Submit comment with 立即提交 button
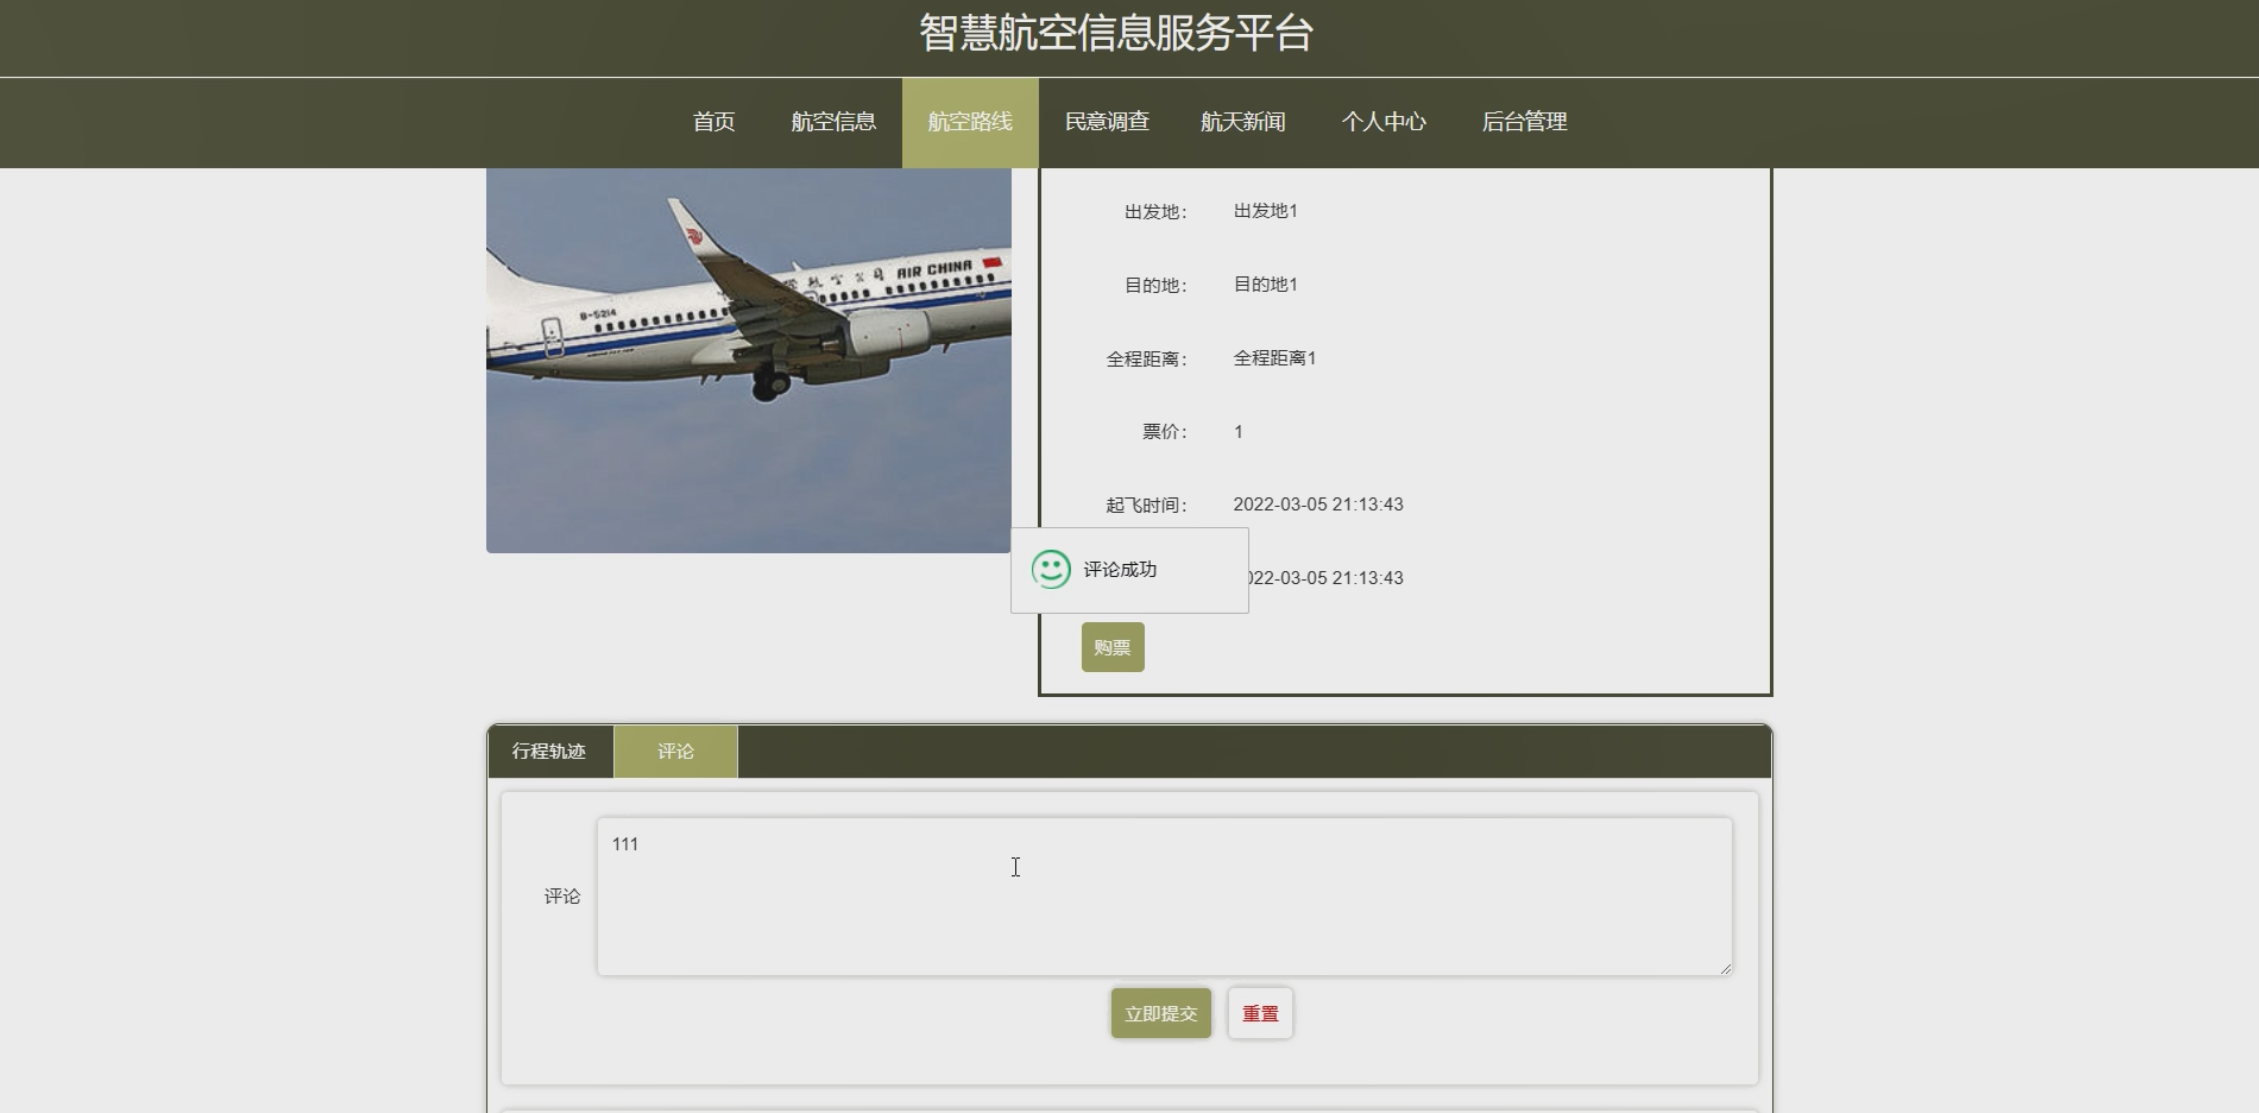Screen dimensions: 2259x1113 [x=1160, y=1013]
